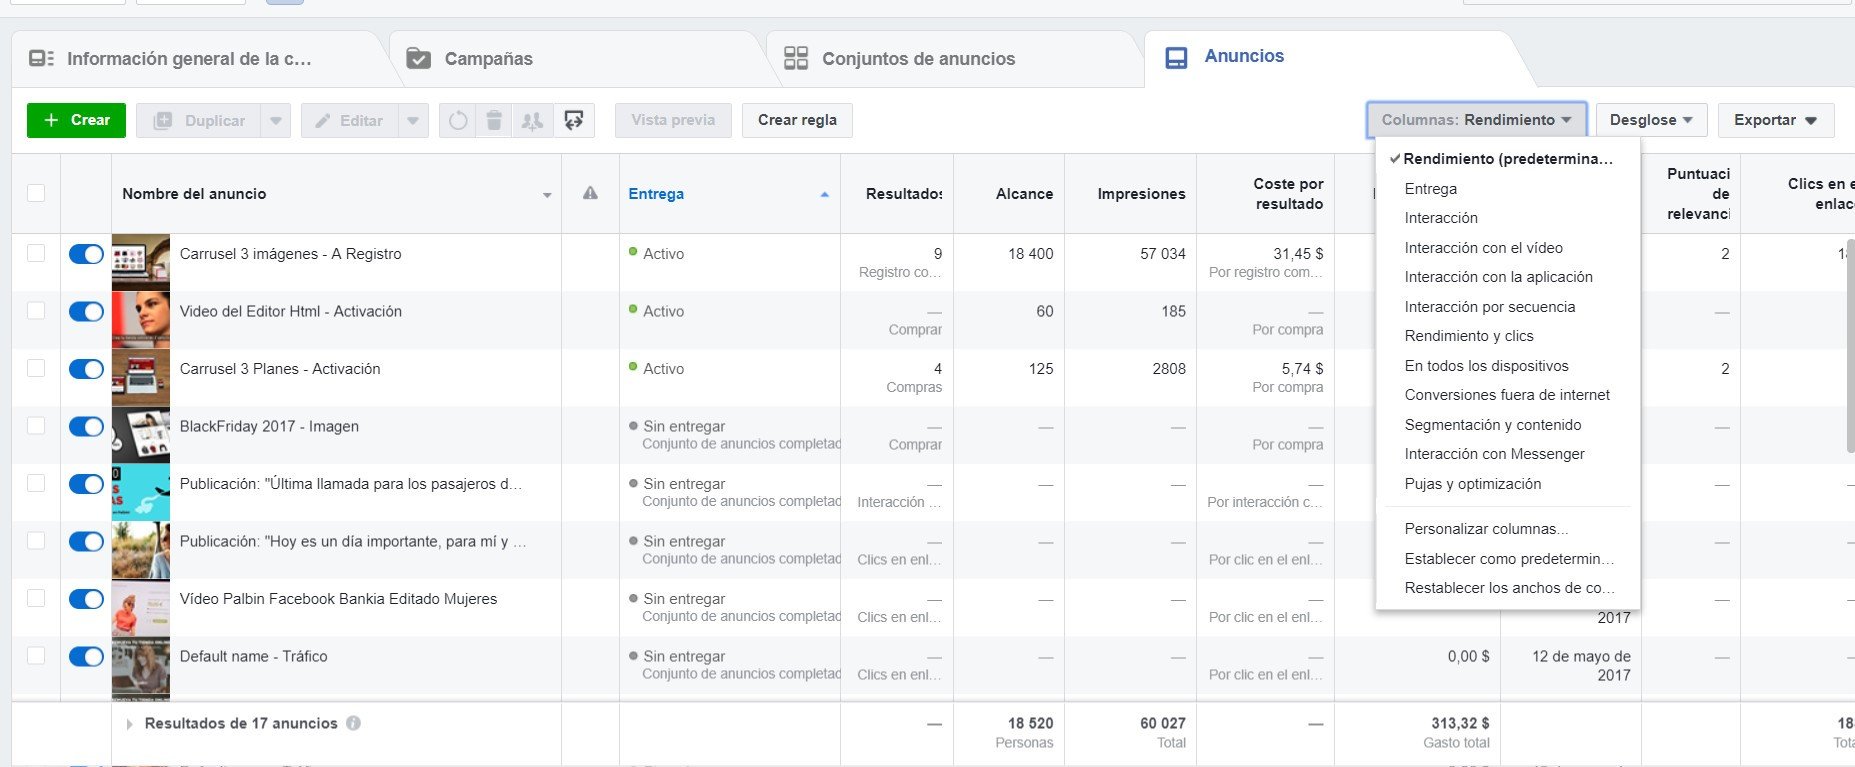Expand Resultados de 17 anuncios row arrow
Screen dimensions: 1855x767
coord(129,724)
